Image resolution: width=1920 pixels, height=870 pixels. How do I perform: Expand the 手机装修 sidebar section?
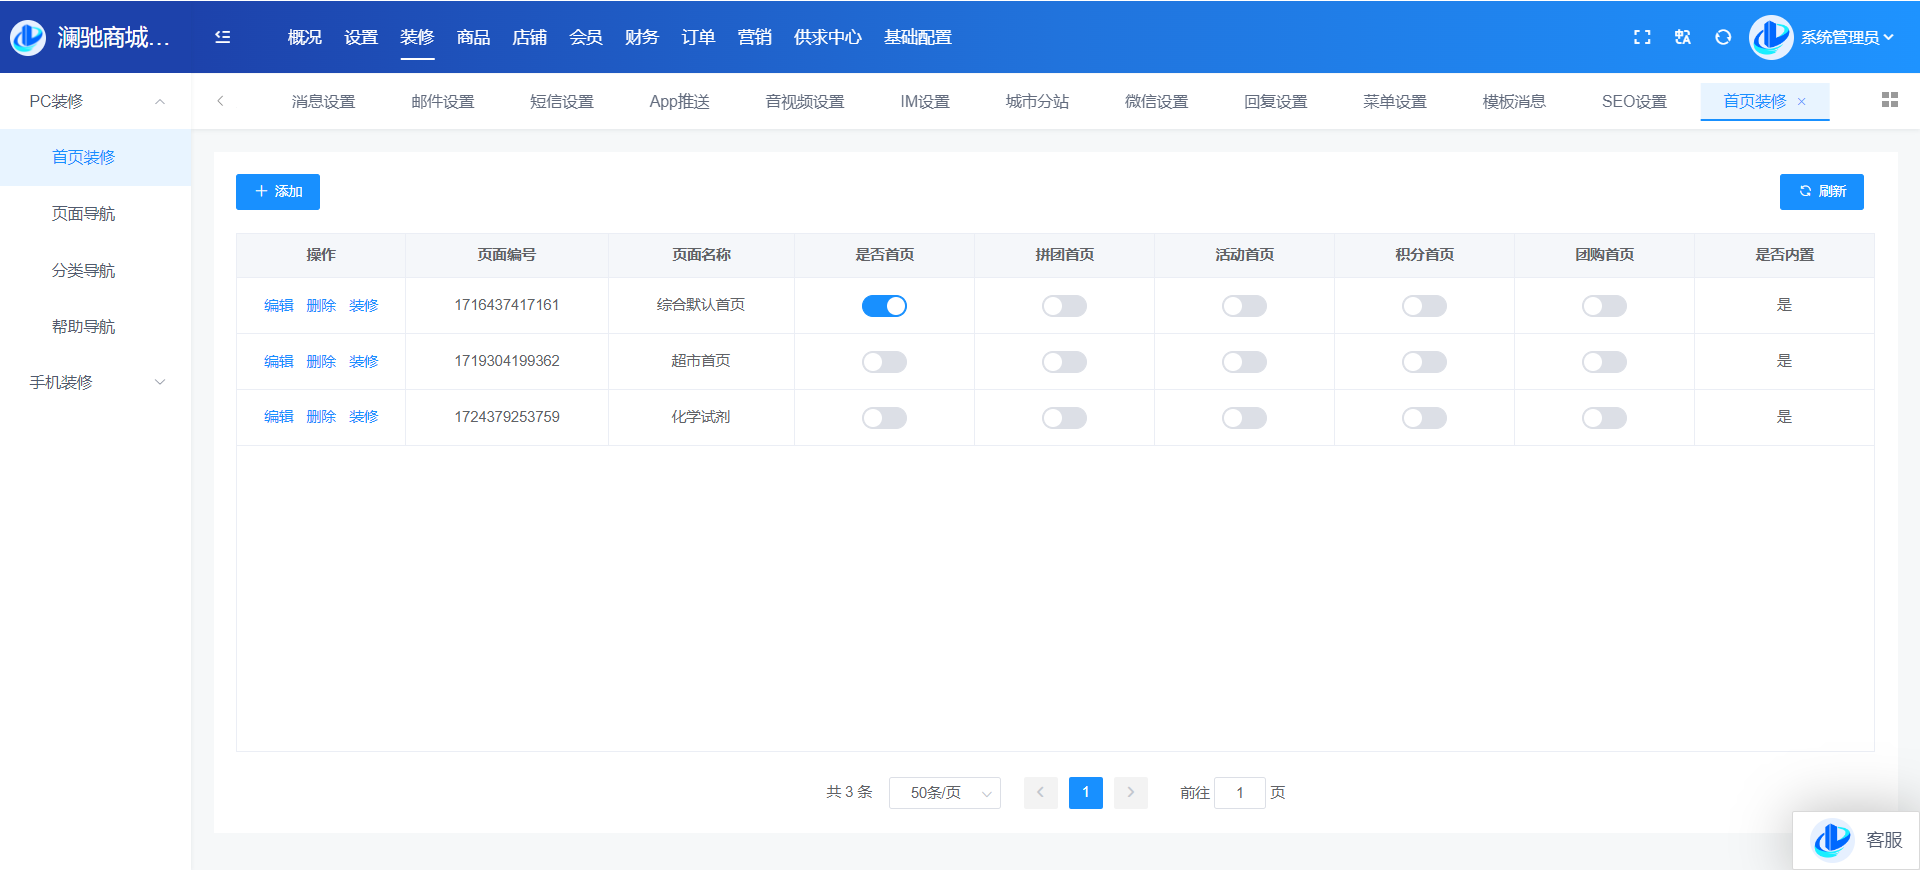point(95,382)
